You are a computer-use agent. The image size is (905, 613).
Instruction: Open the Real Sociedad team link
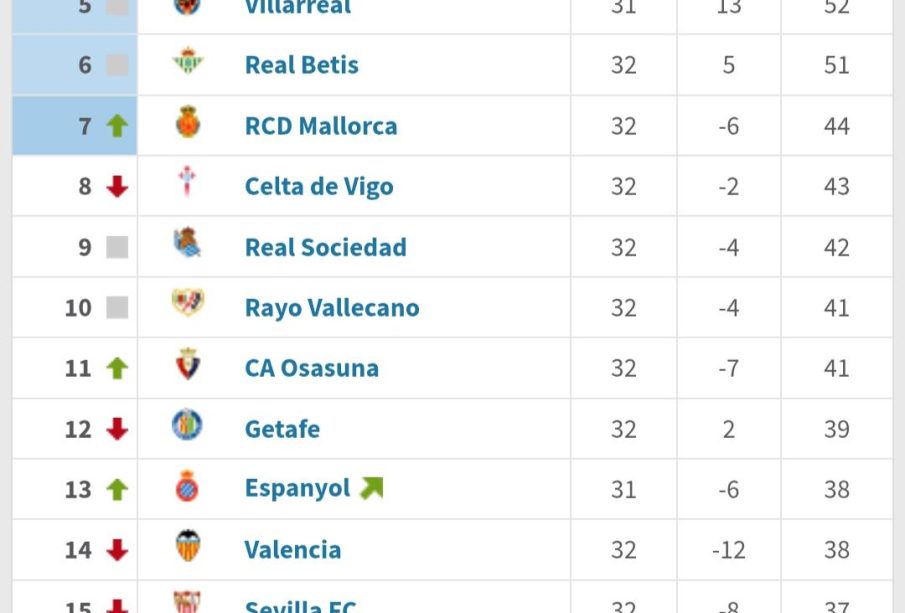point(325,247)
